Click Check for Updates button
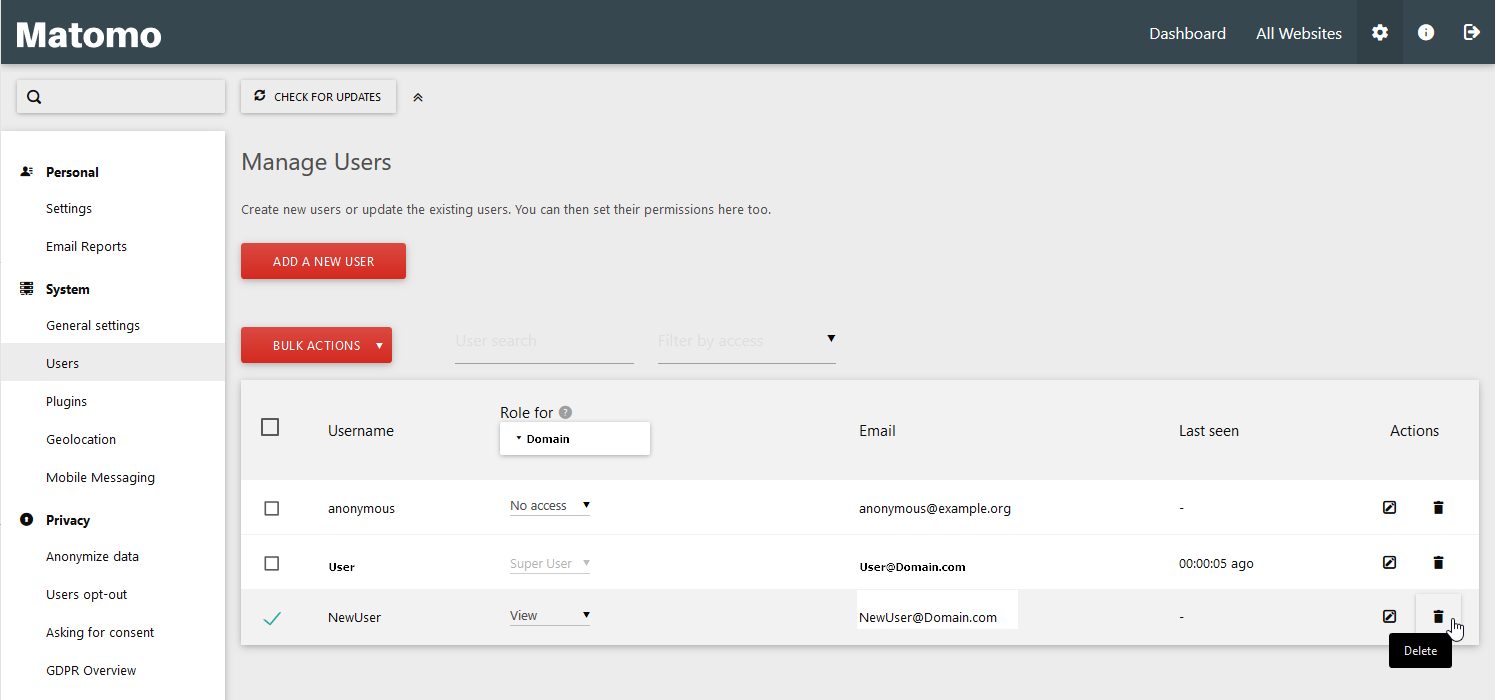This screenshot has height=700, width=1496. point(318,97)
